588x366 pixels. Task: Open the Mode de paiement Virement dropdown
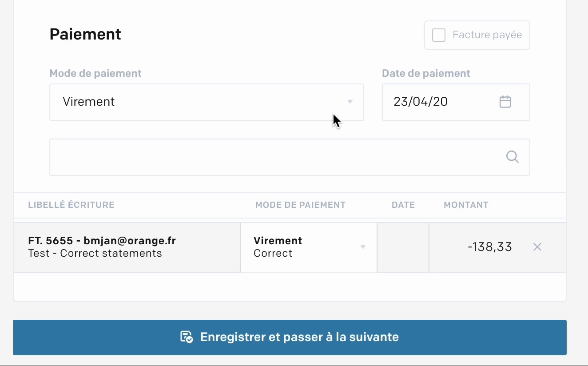coord(207,102)
